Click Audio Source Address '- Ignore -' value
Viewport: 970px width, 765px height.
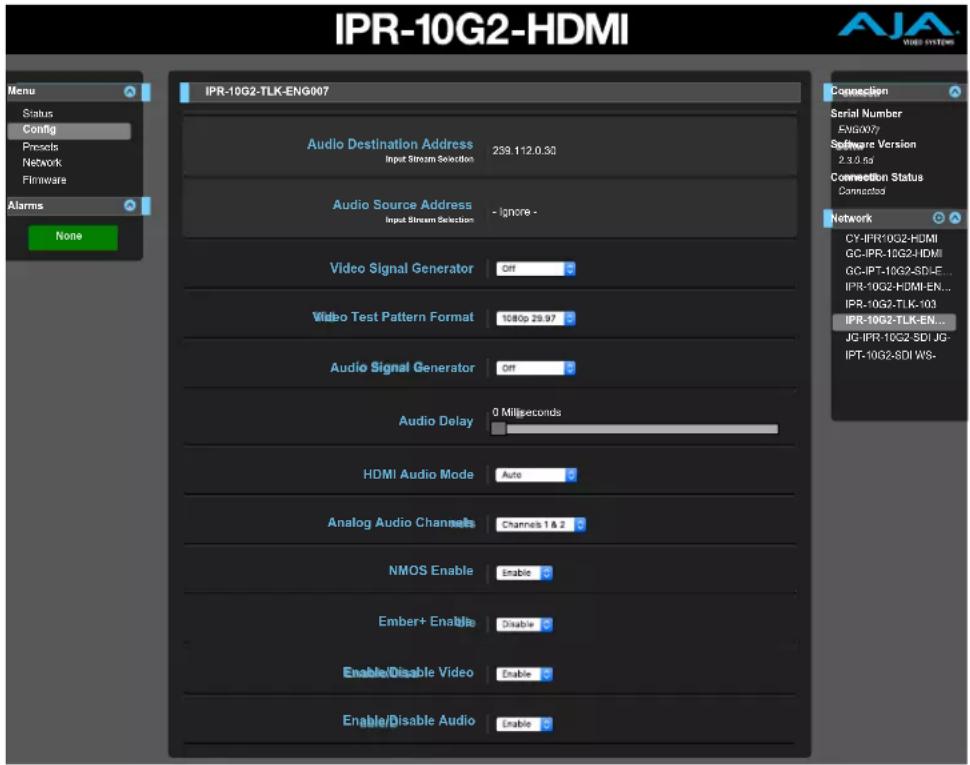tap(515, 212)
